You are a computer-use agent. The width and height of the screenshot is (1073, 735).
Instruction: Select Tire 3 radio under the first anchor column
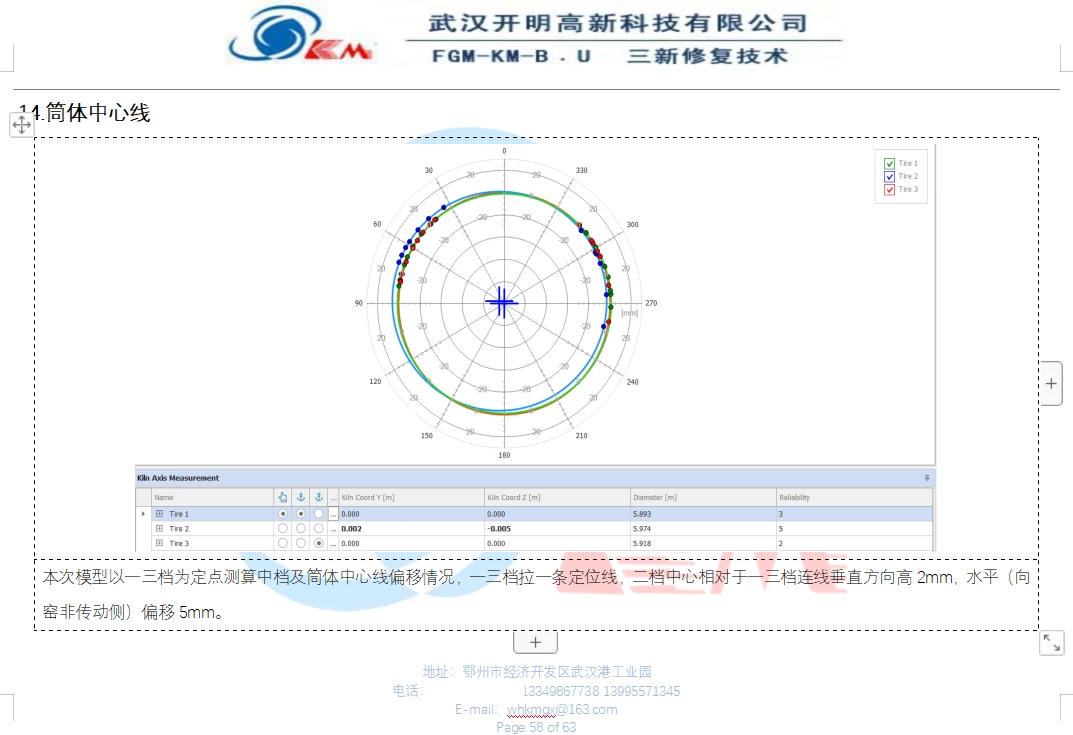(x=300, y=543)
